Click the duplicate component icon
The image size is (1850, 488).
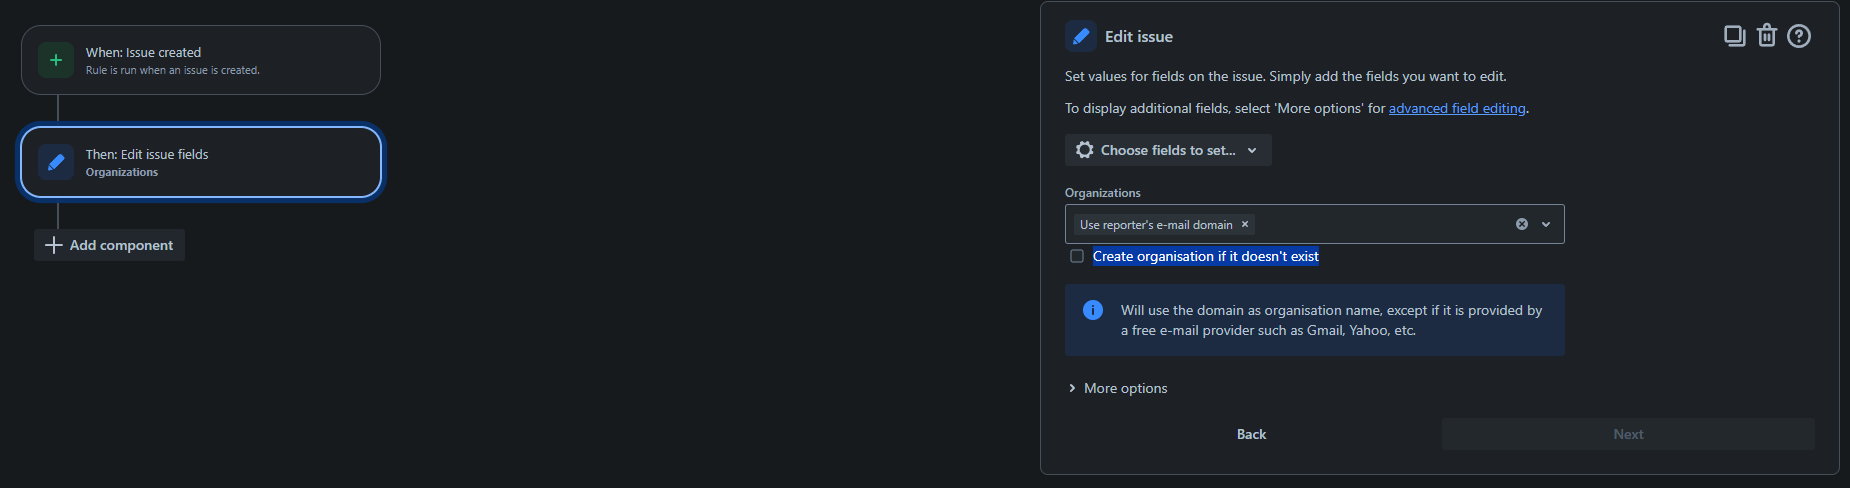point(1734,36)
